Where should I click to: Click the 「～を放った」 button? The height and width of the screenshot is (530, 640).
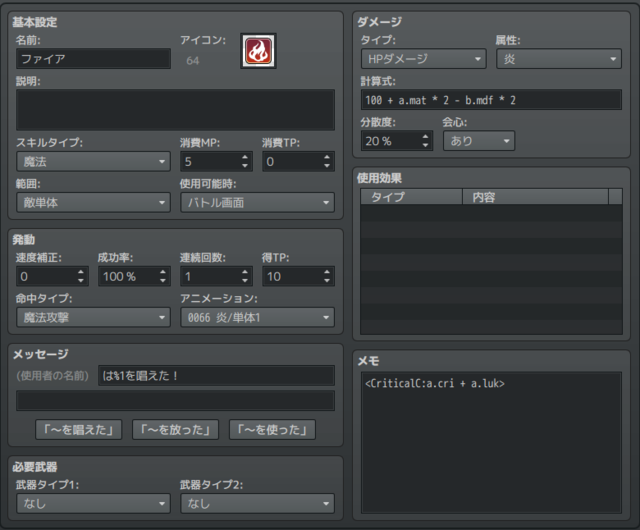(176, 430)
